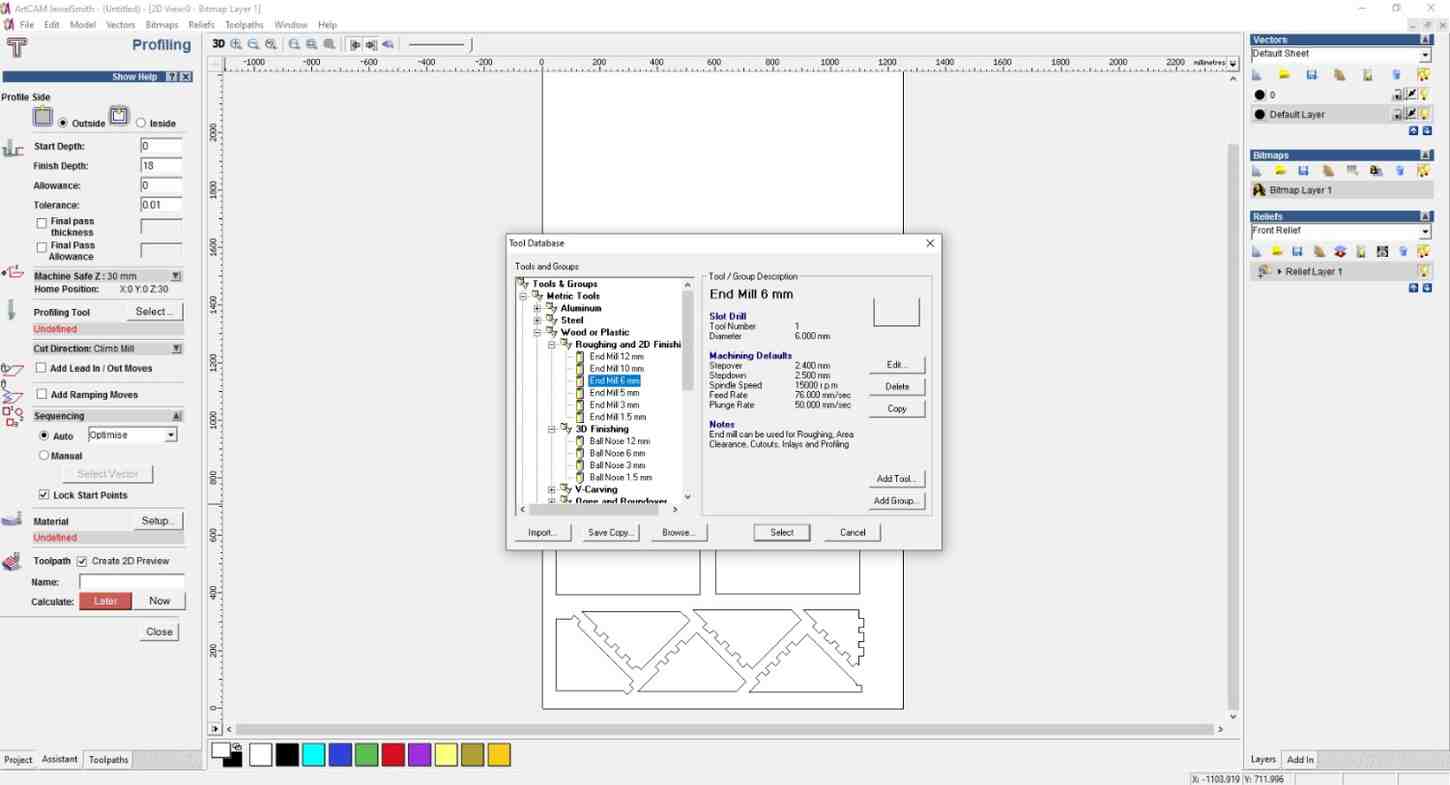The image size is (1450, 785).
Task: Open the Toolpaths menu
Action: [x=244, y=24]
